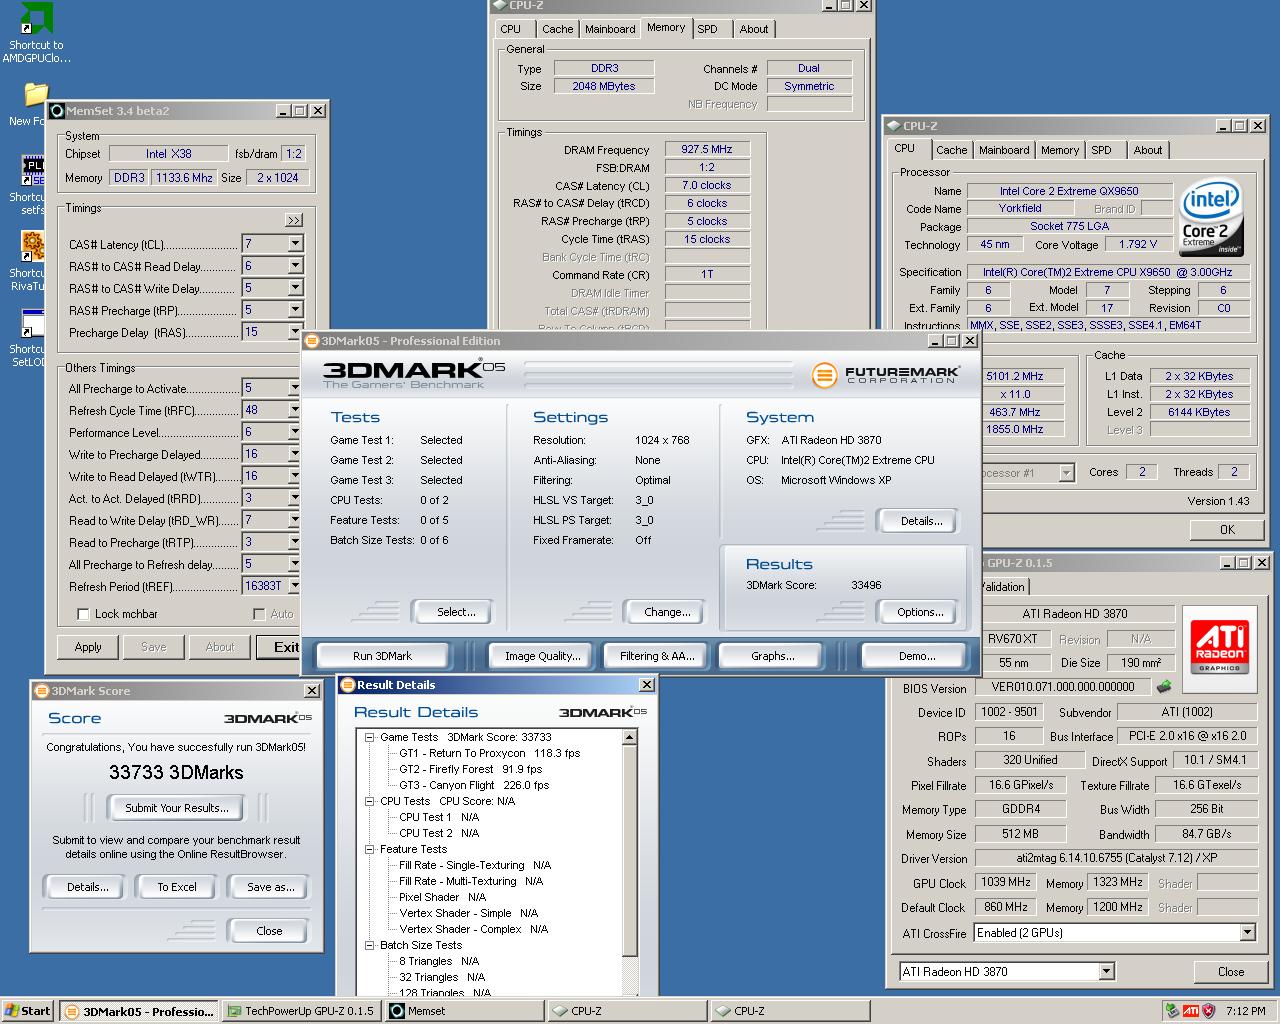Click the CPU-Z processor window title icon
This screenshot has height=1024, width=1280.
893,126
